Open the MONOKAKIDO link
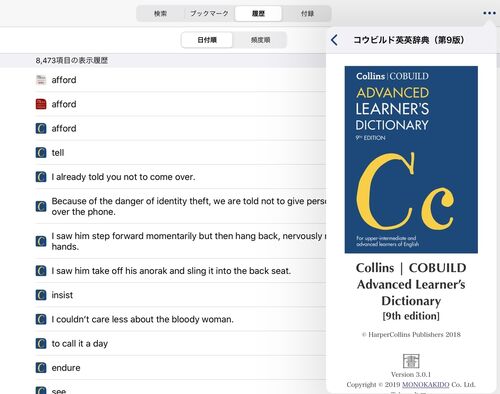Image resolution: width=500 pixels, height=394 pixels. pyautogui.click(x=426, y=384)
